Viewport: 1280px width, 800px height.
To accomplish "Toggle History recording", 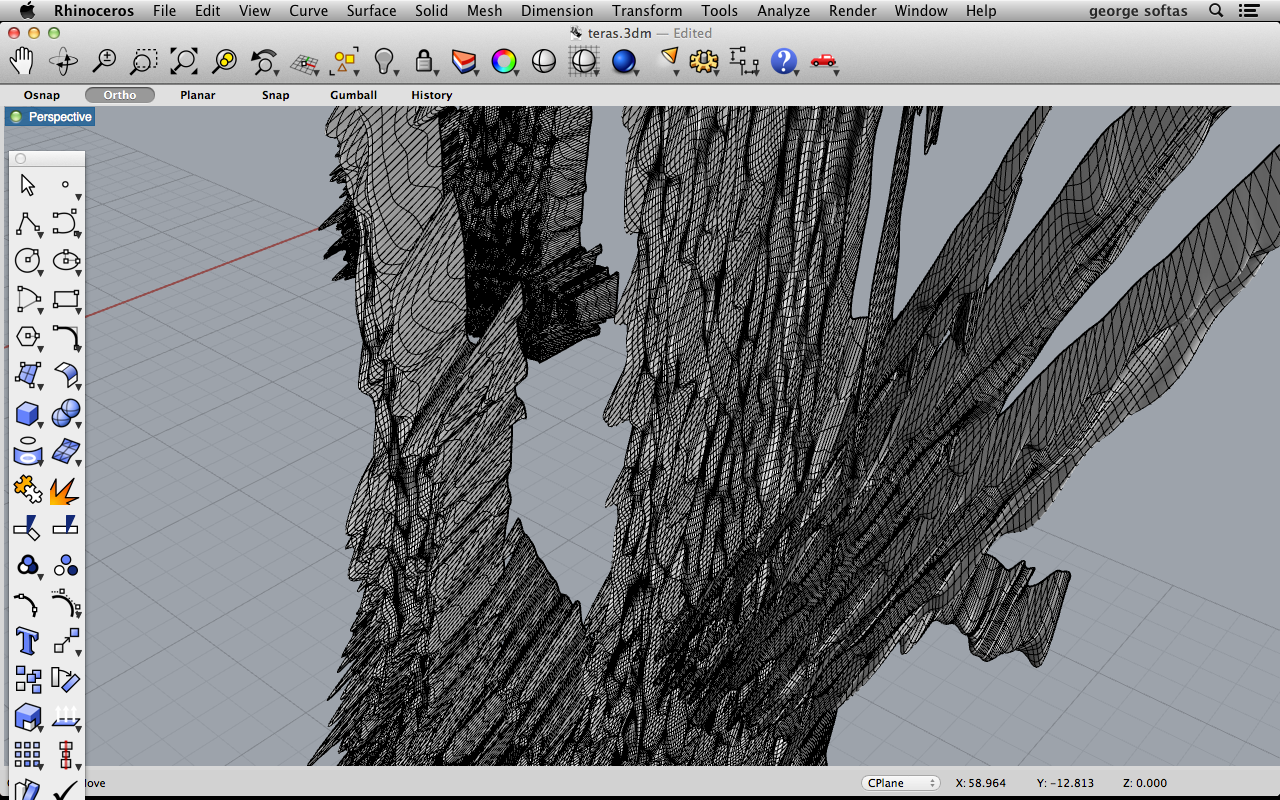I will click(432, 95).
